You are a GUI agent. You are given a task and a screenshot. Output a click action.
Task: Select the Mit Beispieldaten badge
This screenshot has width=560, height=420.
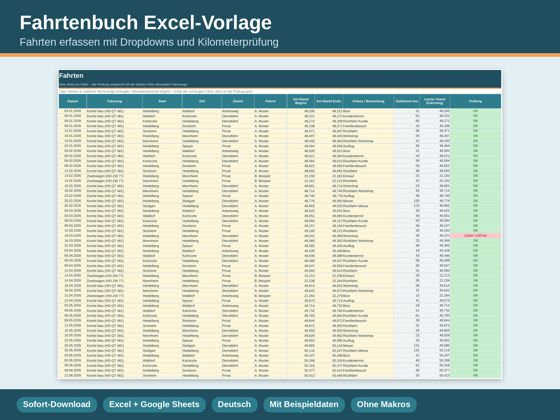pyautogui.click(x=304, y=404)
